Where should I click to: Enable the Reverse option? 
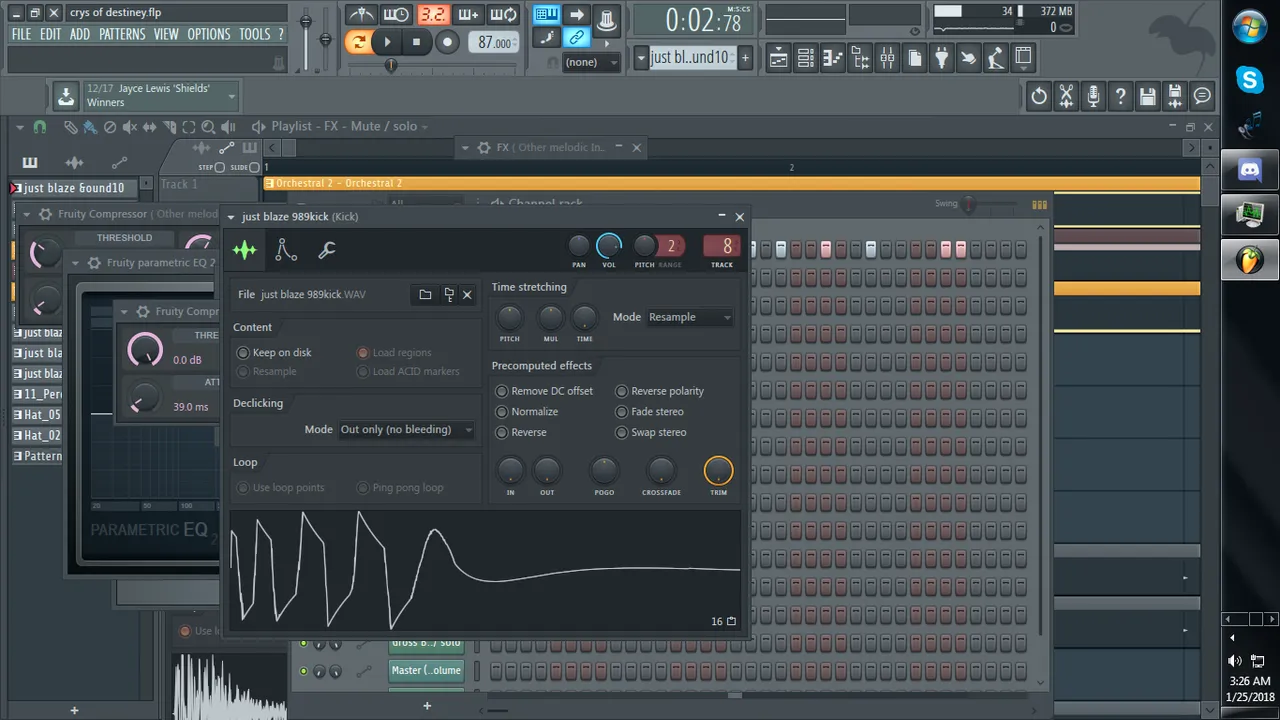coord(521,433)
